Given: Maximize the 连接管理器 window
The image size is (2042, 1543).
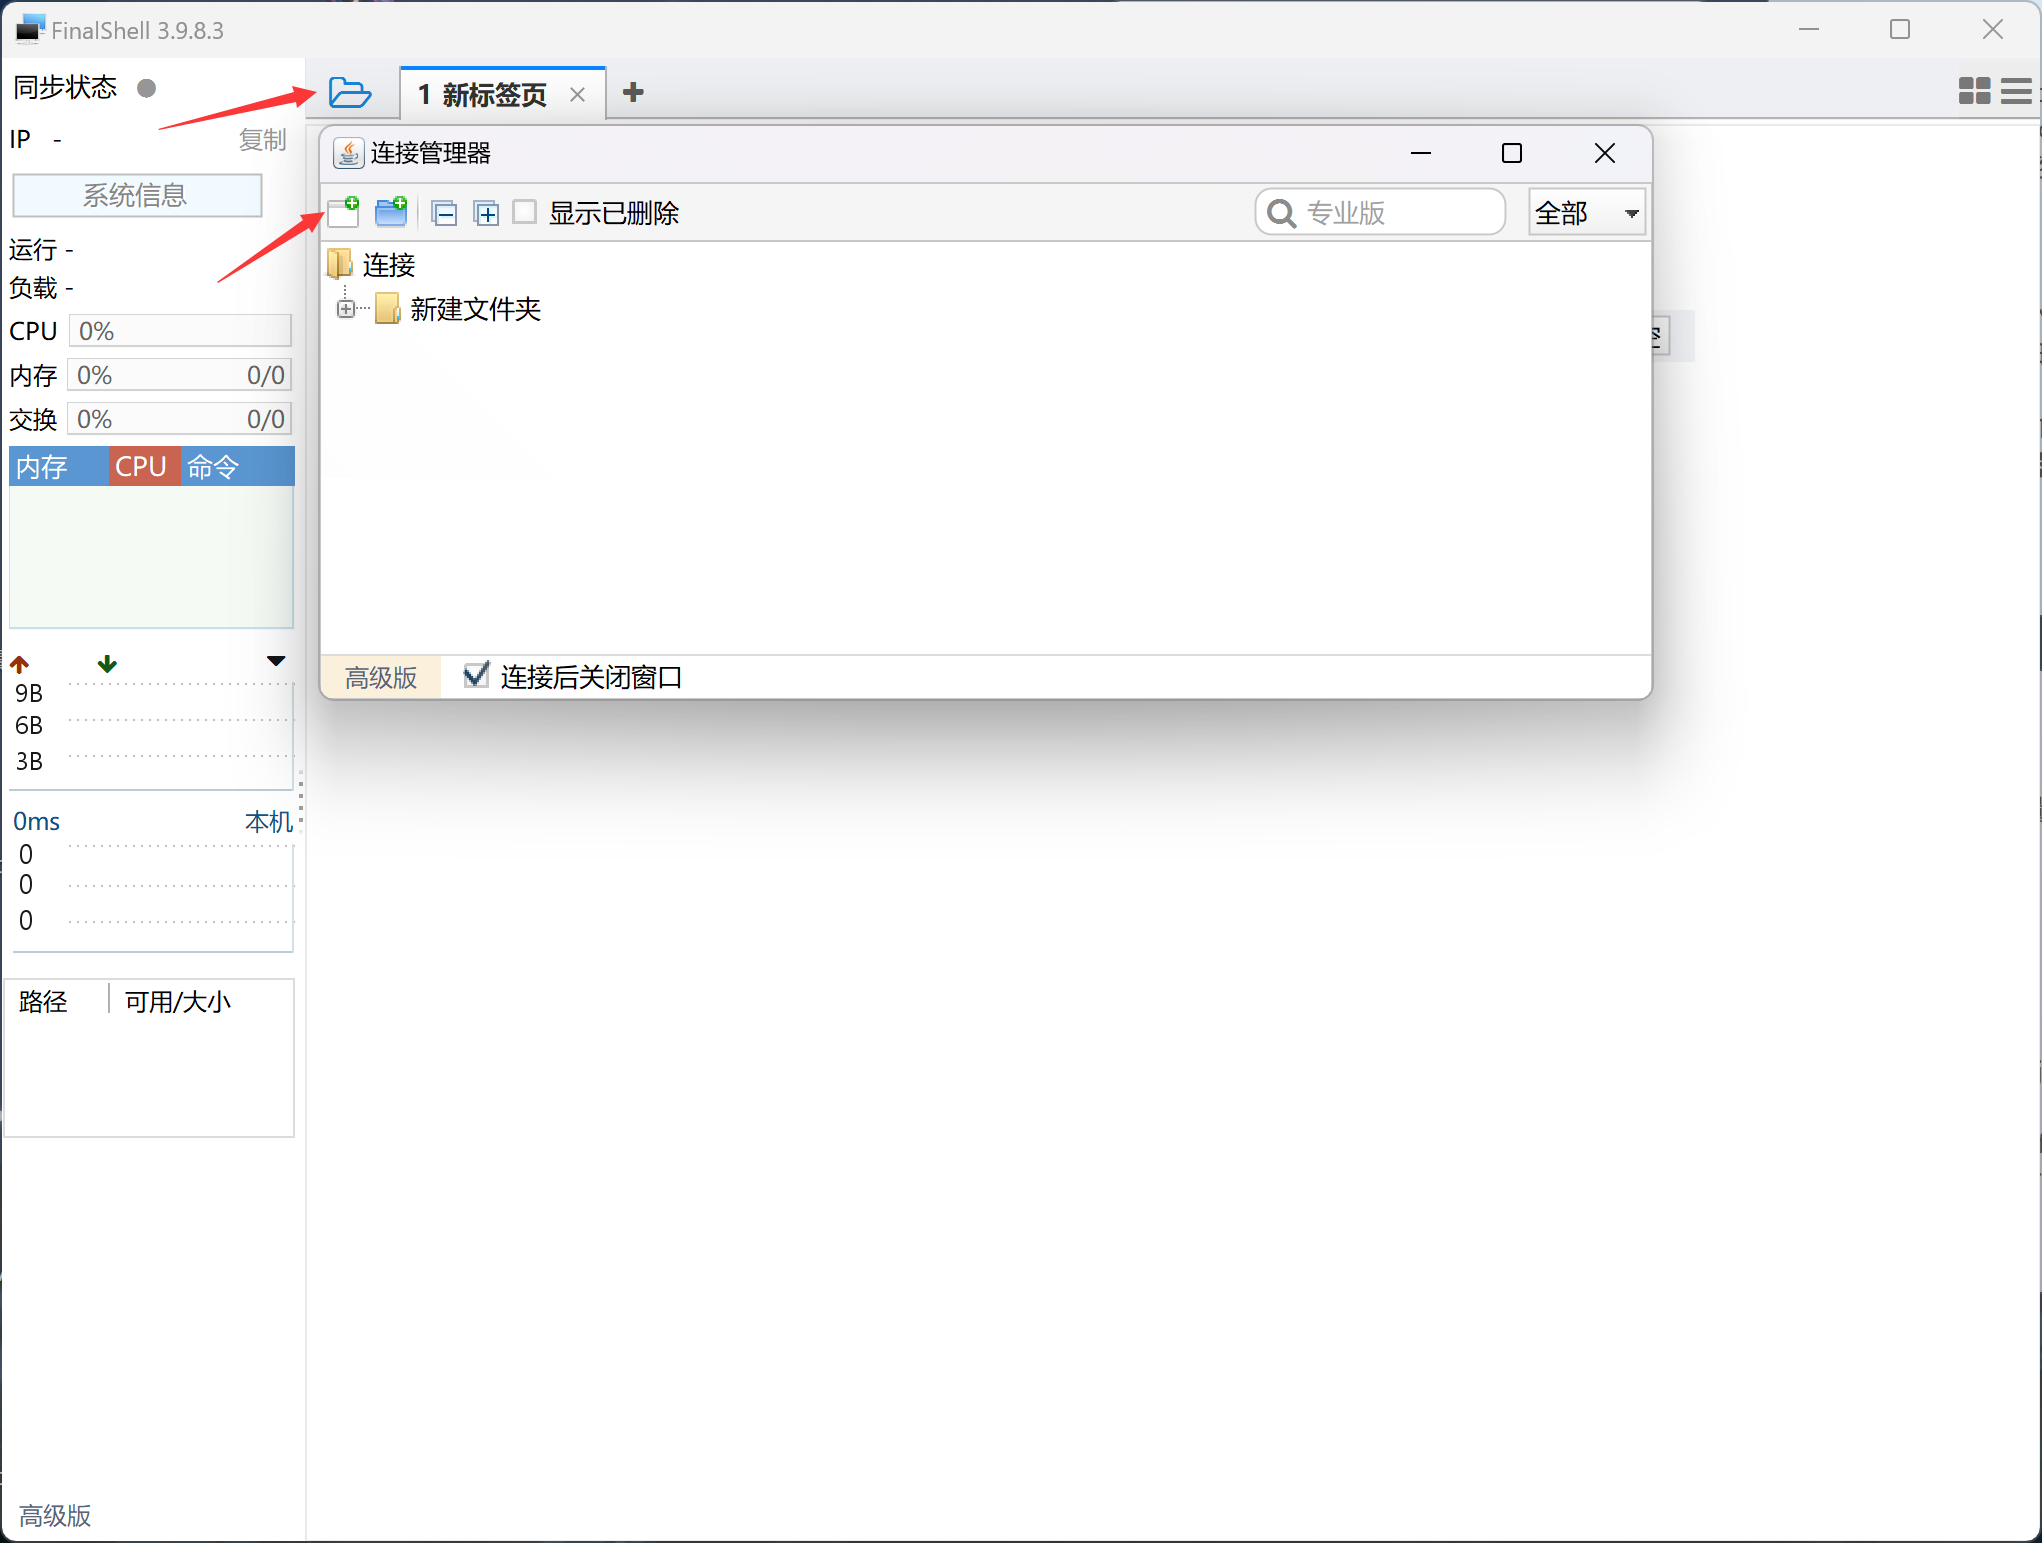Looking at the screenshot, I should 1512,153.
